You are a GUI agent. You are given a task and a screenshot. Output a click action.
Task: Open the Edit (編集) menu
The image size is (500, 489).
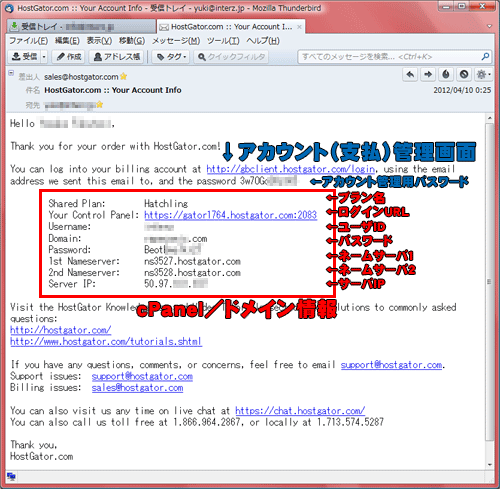coord(67,41)
